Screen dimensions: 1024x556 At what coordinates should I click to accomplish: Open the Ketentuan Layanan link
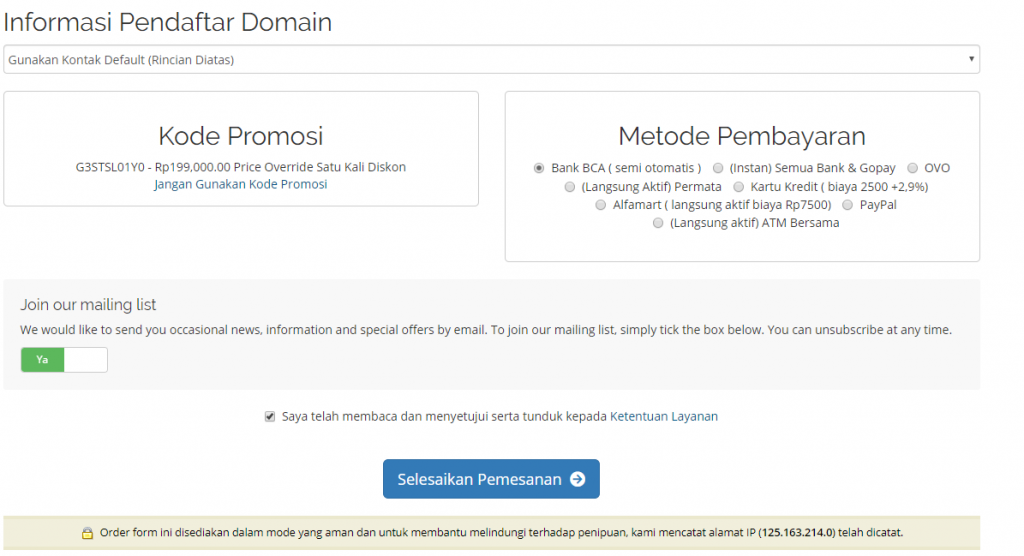(664, 417)
